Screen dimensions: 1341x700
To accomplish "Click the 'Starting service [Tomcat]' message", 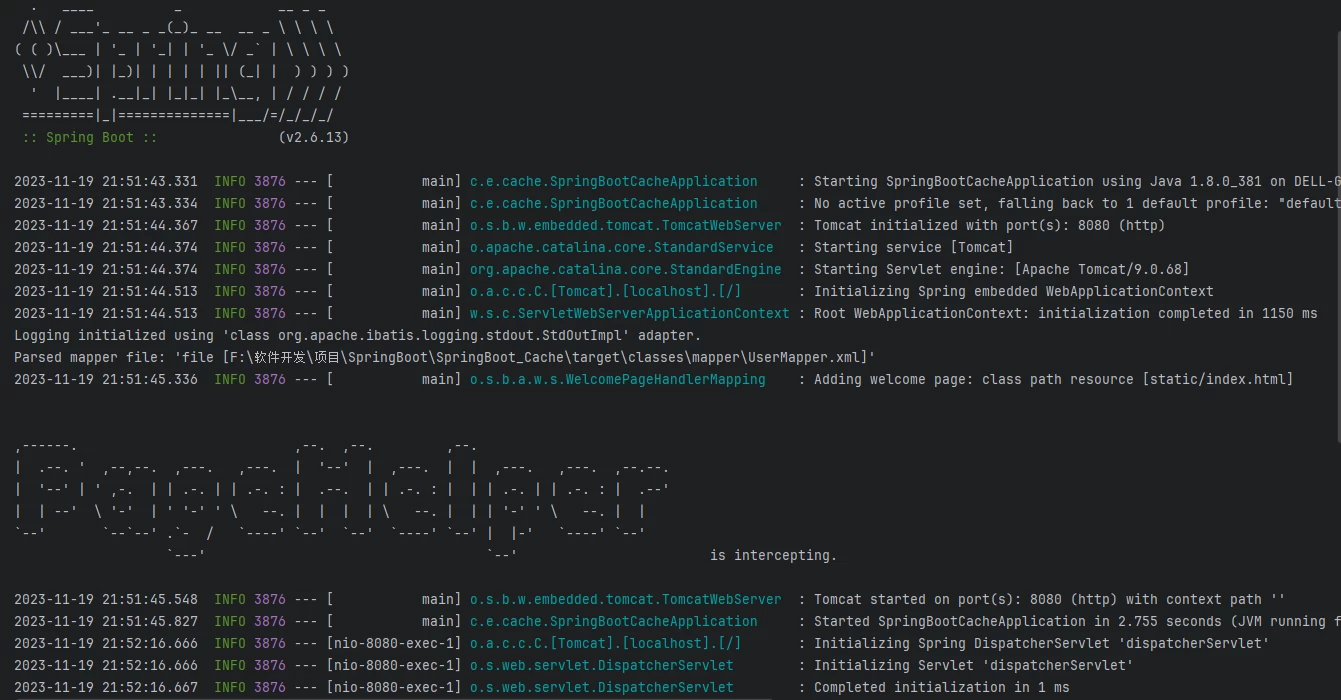I will click(913, 247).
